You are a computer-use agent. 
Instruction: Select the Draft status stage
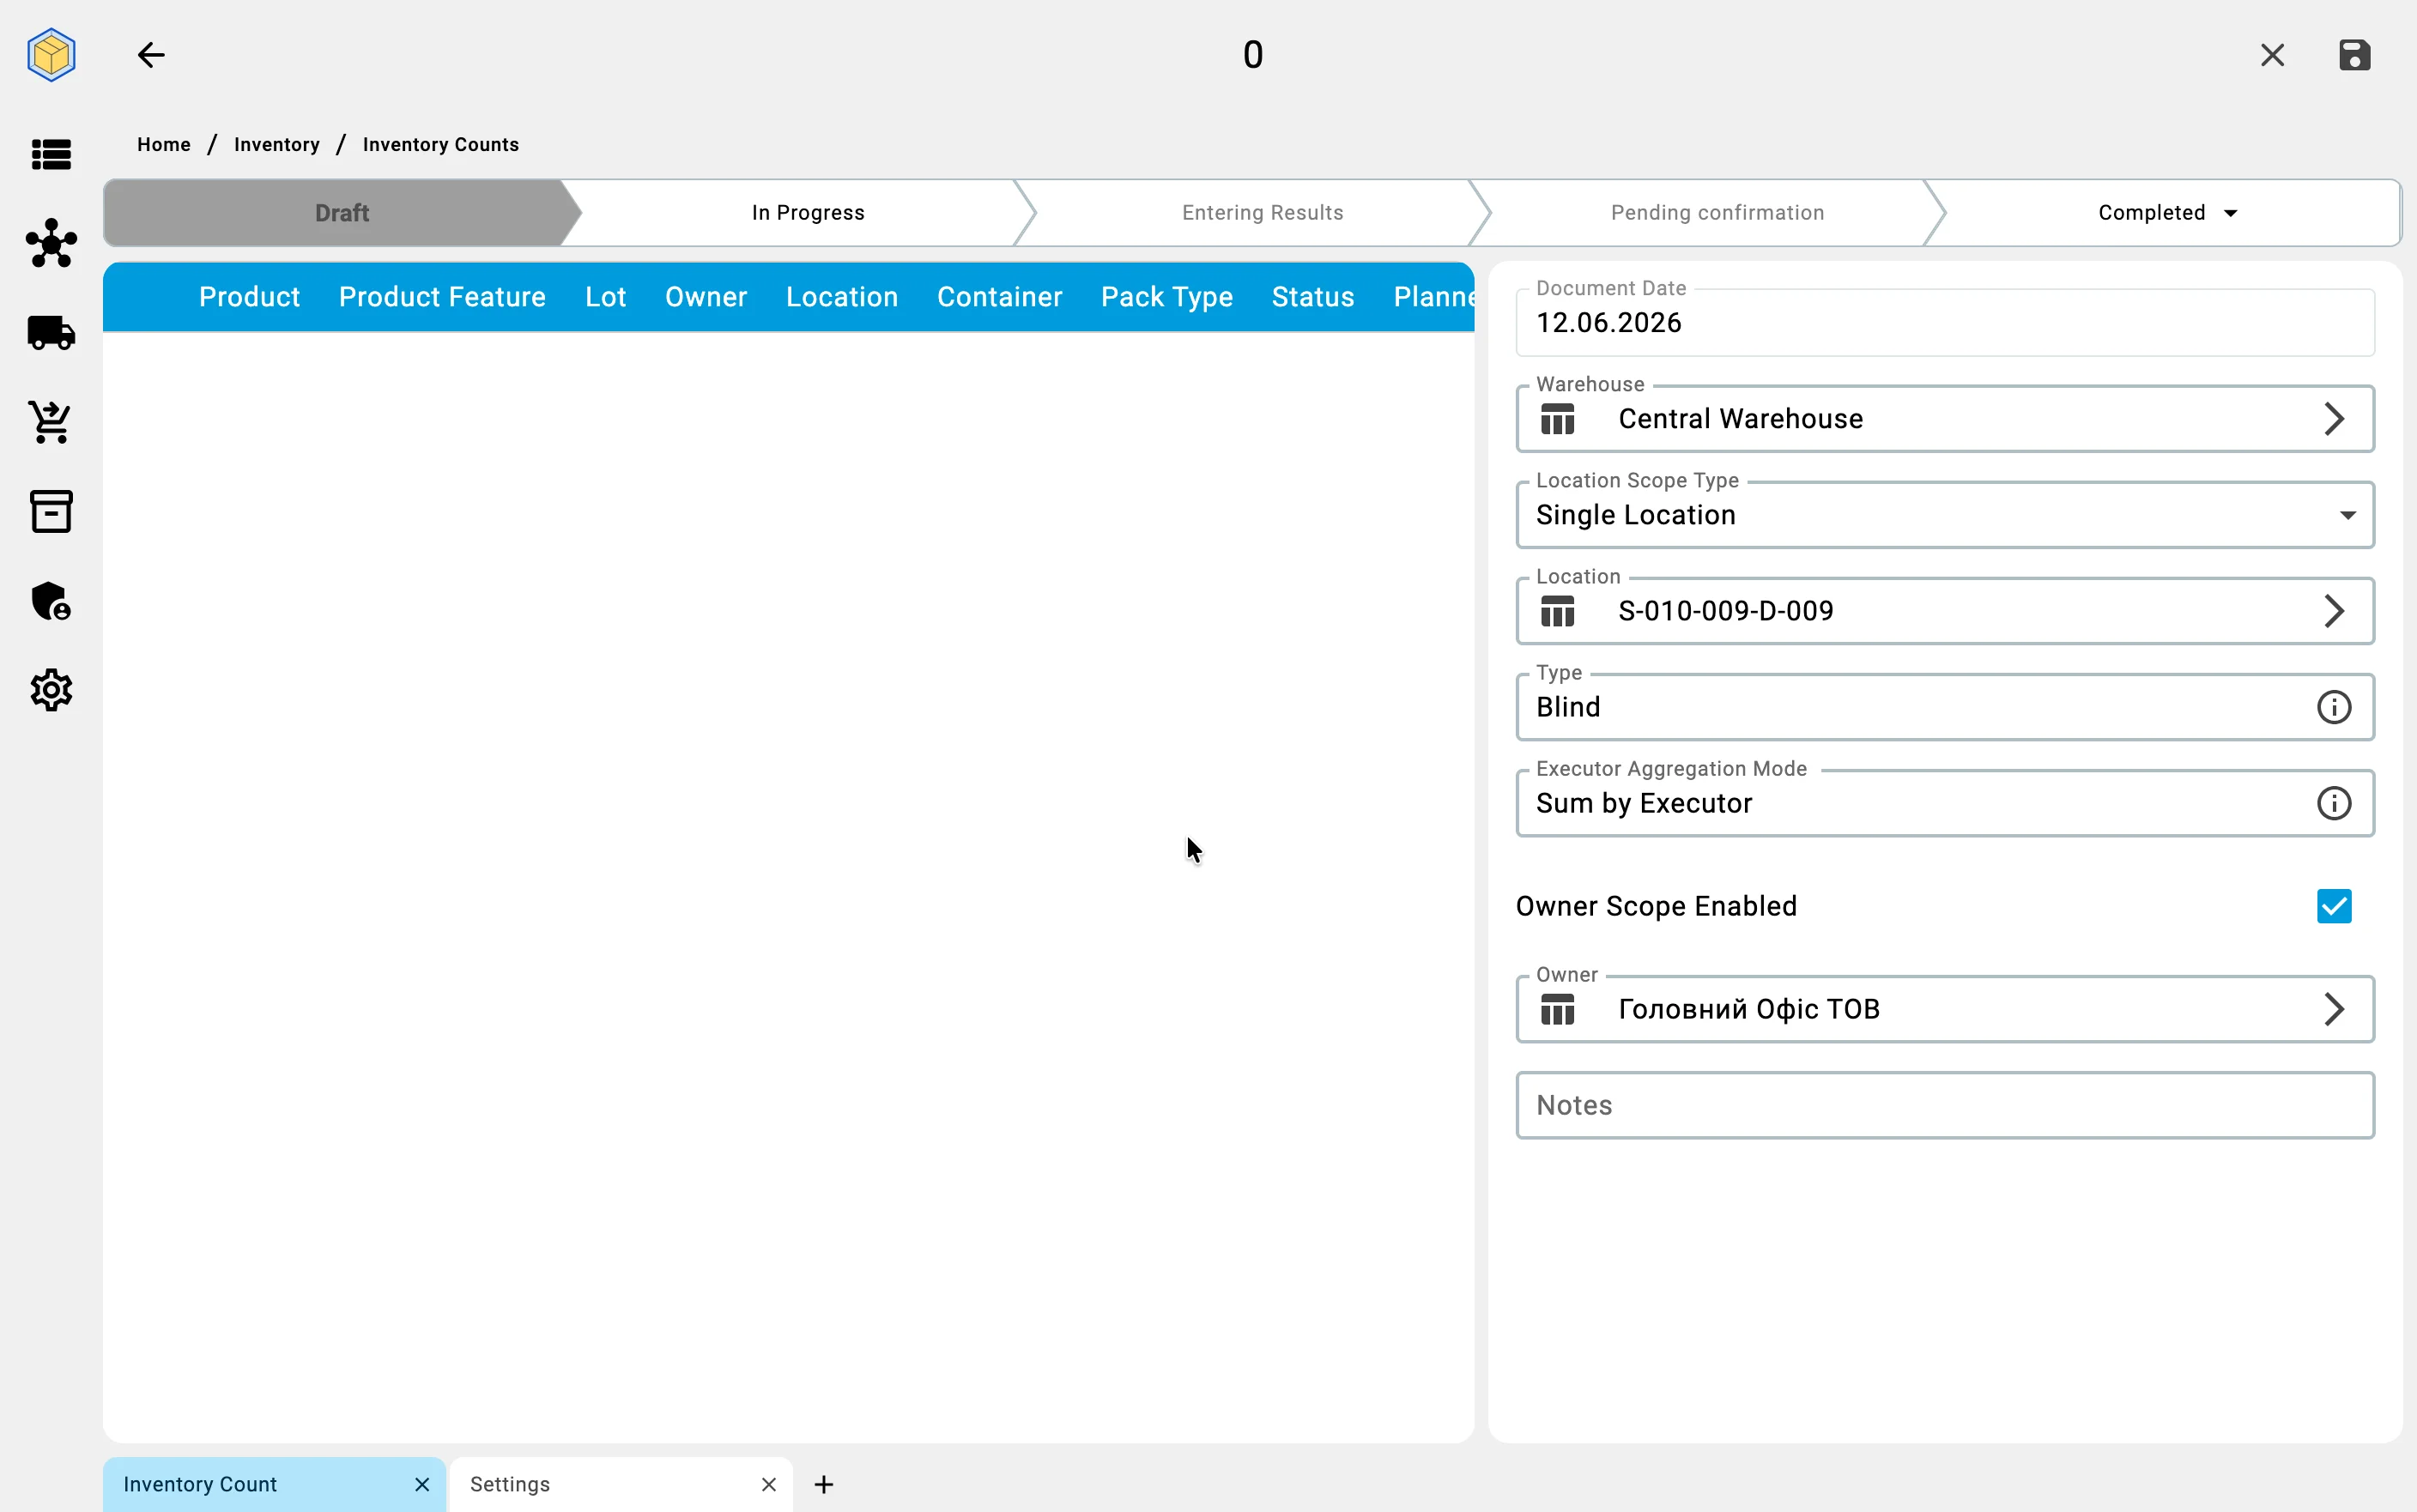pyautogui.click(x=342, y=213)
